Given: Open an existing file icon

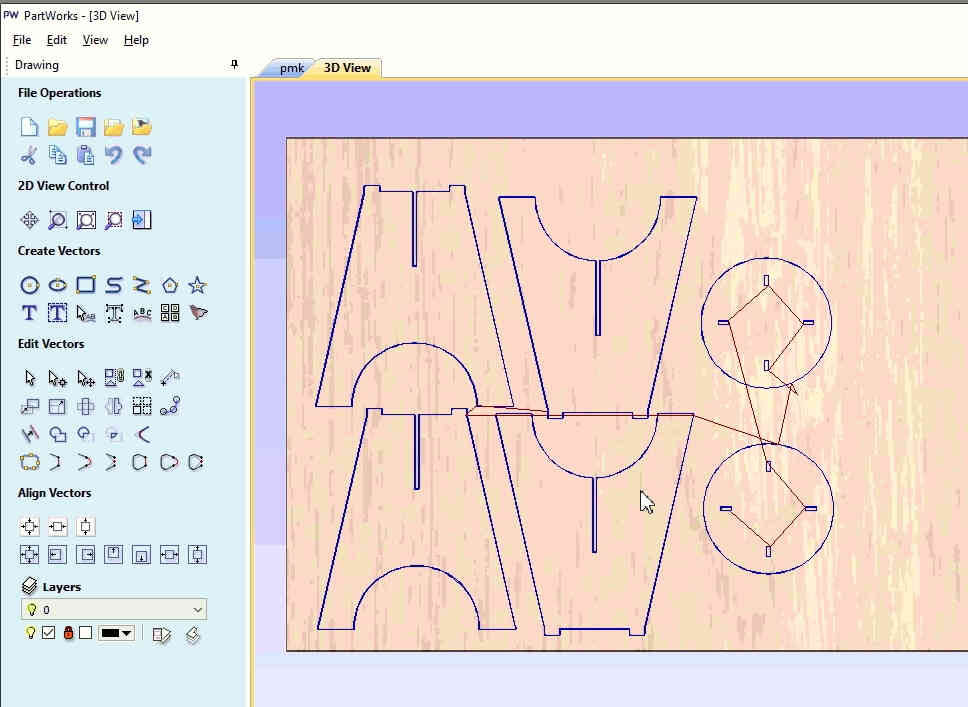Looking at the screenshot, I should click(x=57, y=127).
